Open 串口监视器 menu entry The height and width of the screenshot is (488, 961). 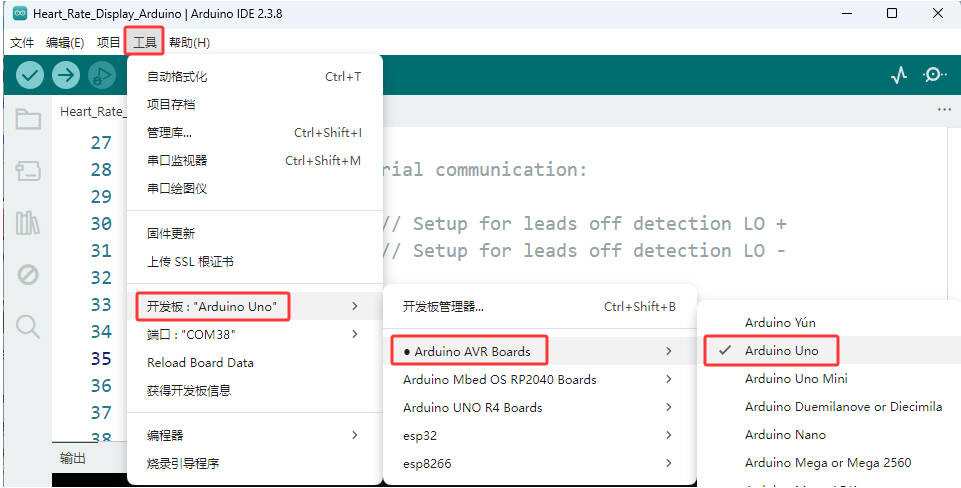254,161
